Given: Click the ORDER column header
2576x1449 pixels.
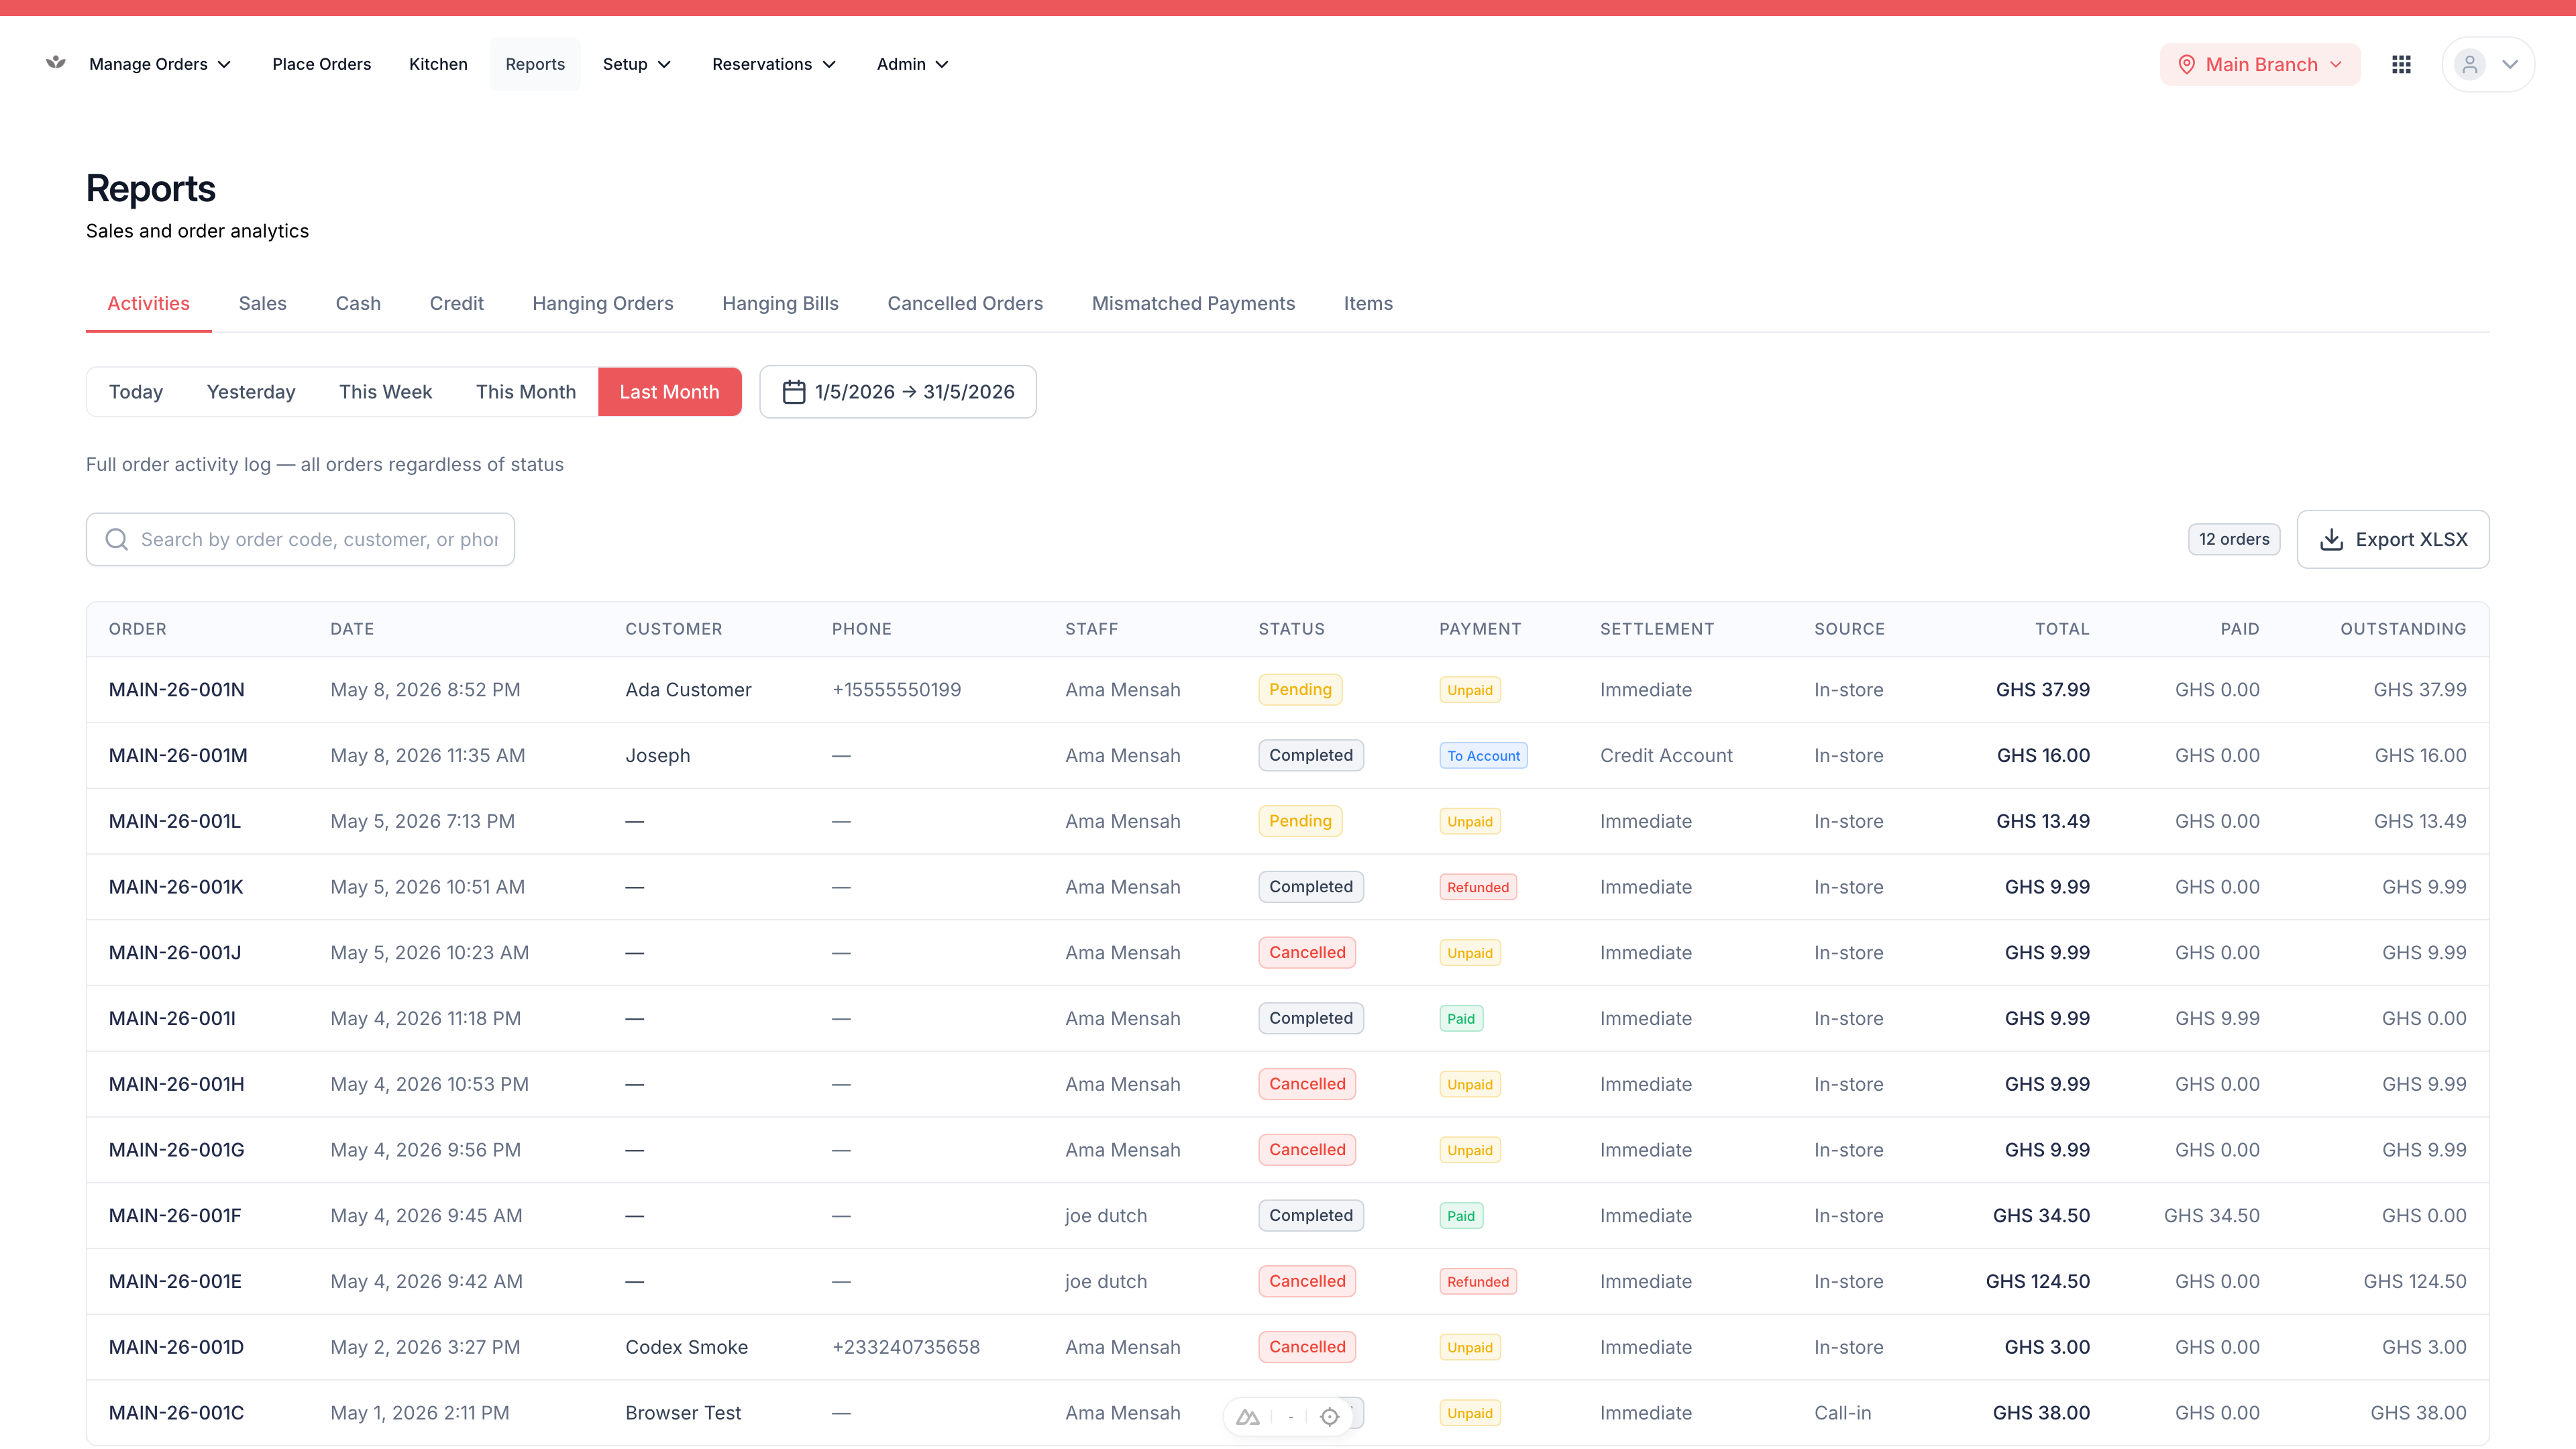Looking at the screenshot, I should (x=137, y=629).
